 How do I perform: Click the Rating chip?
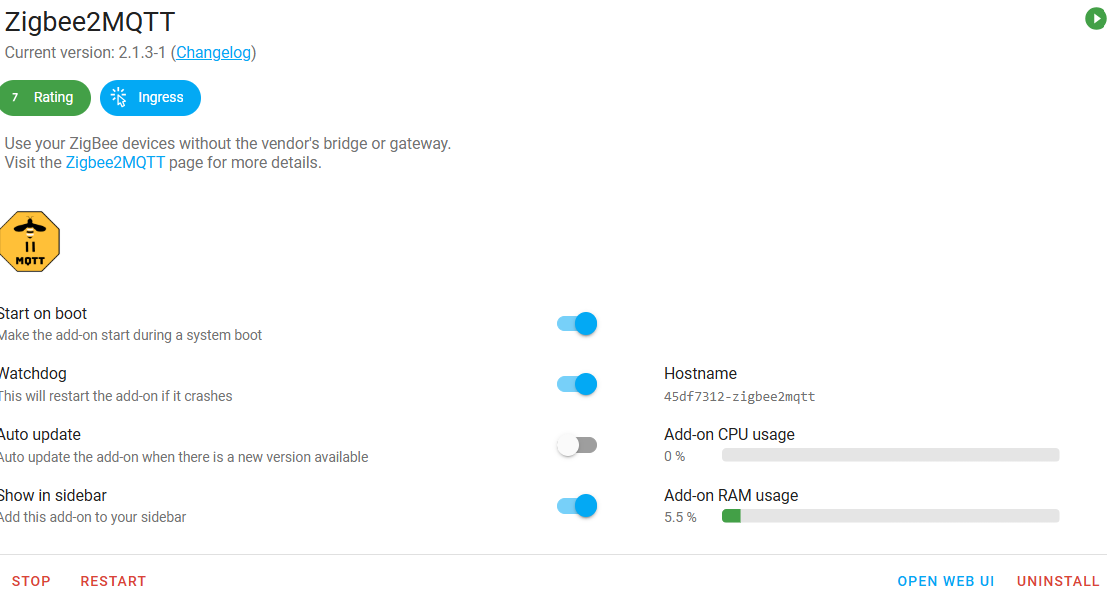click(53, 98)
